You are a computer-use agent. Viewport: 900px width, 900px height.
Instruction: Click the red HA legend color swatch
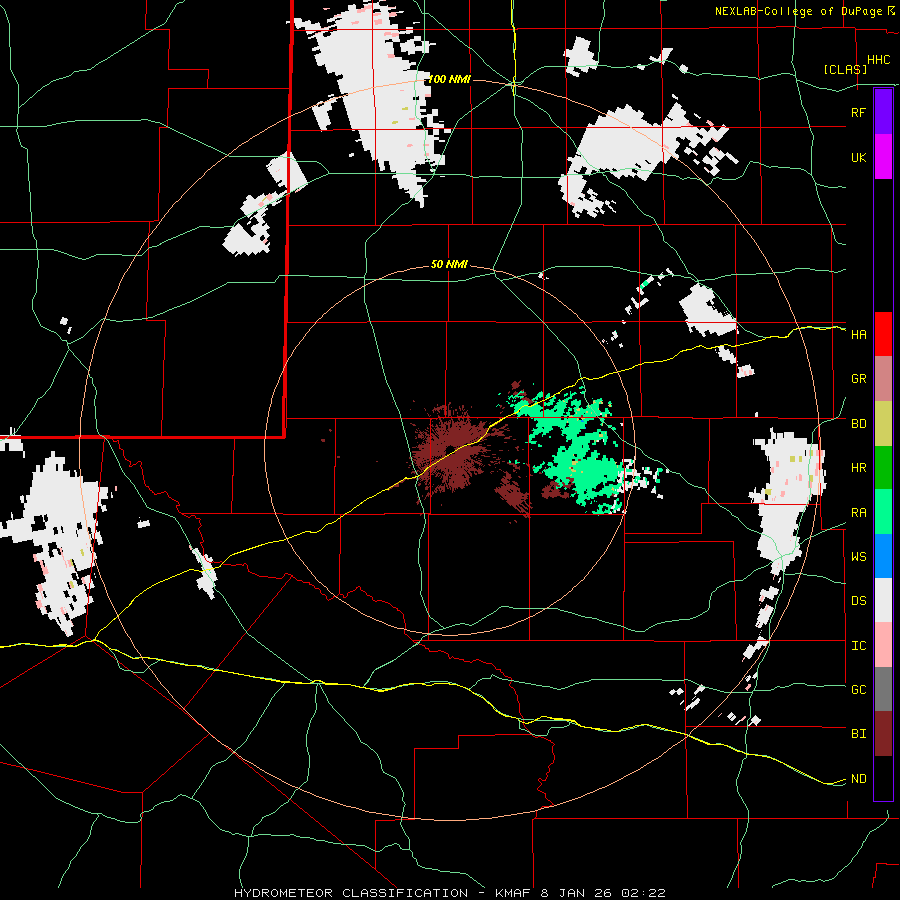point(883,334)
